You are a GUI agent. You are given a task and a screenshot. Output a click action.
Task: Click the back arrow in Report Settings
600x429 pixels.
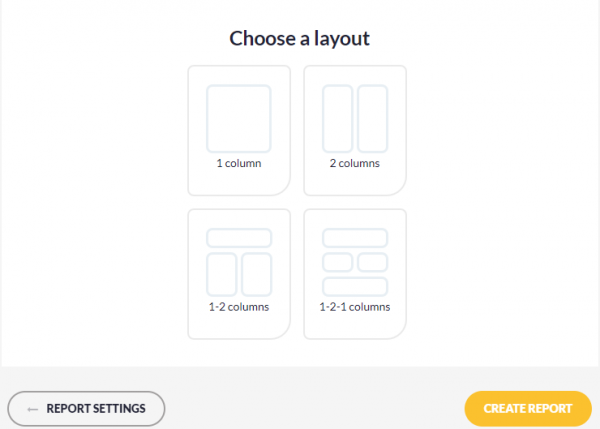click(33, 409)
